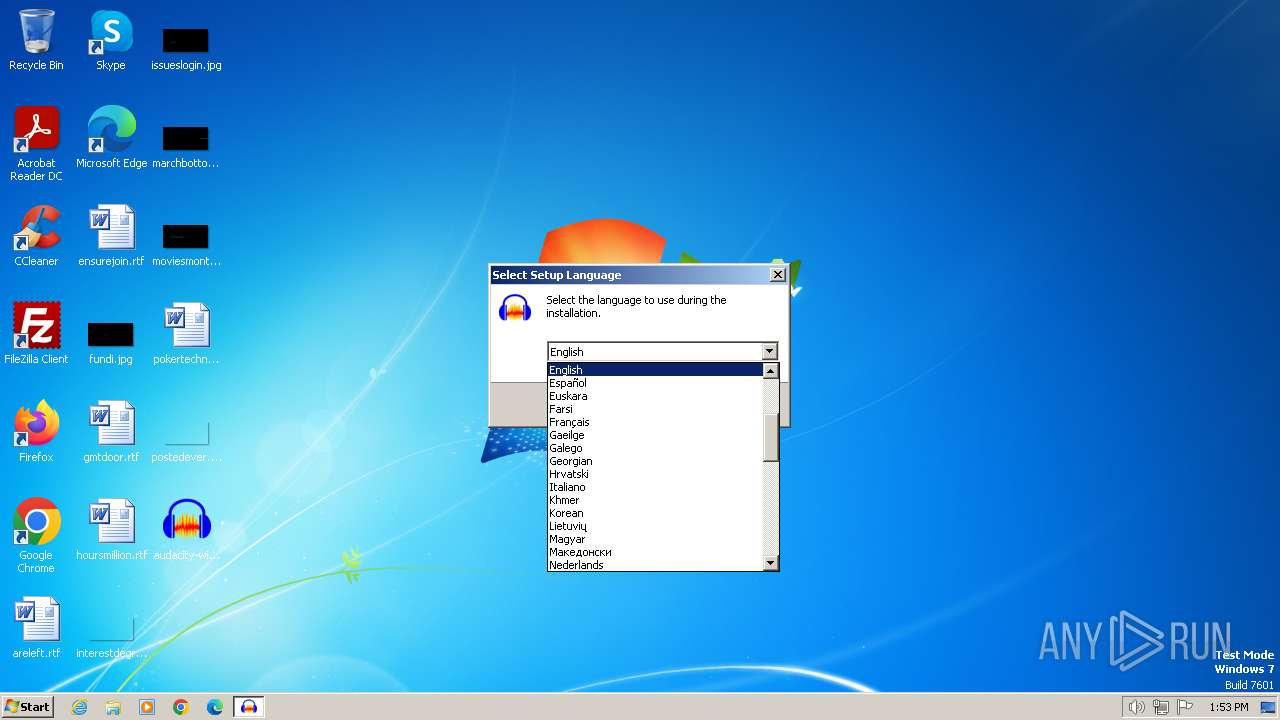Choose Français in the language list
Image resolution: width=1280 pixels, height=720 pixels.
click(655, 422)
